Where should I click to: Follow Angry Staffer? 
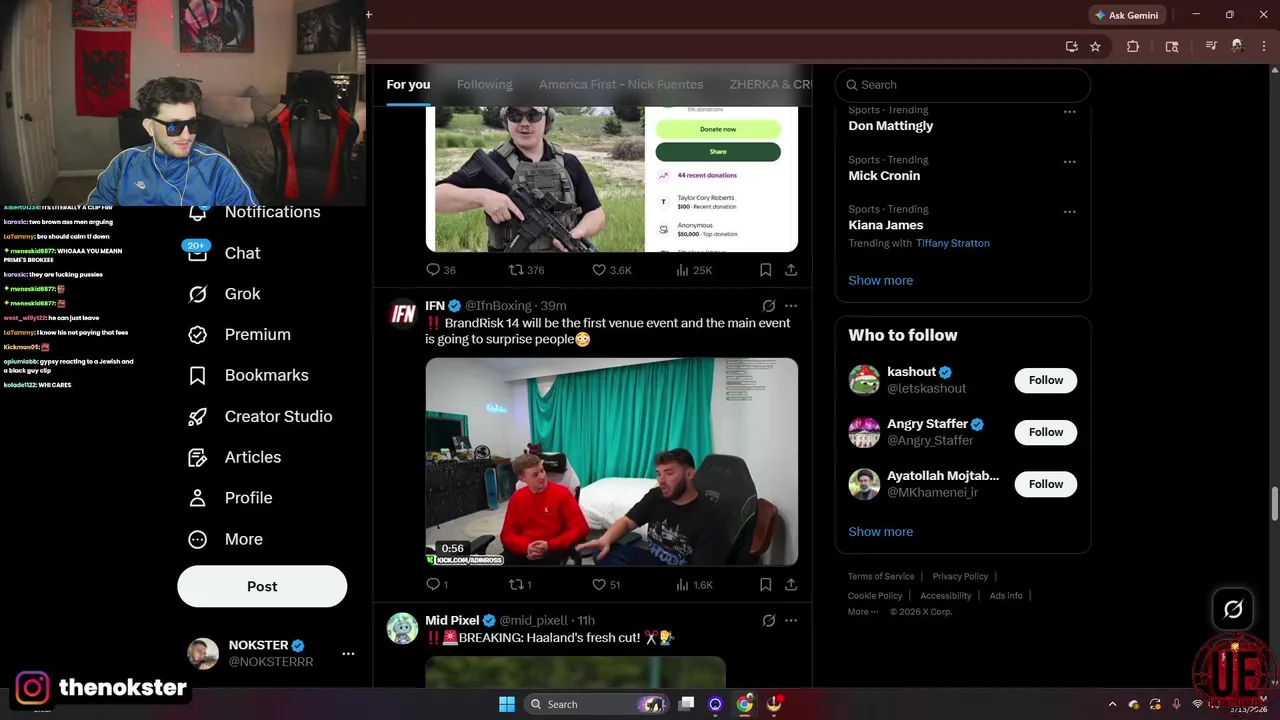point(1046,432)
